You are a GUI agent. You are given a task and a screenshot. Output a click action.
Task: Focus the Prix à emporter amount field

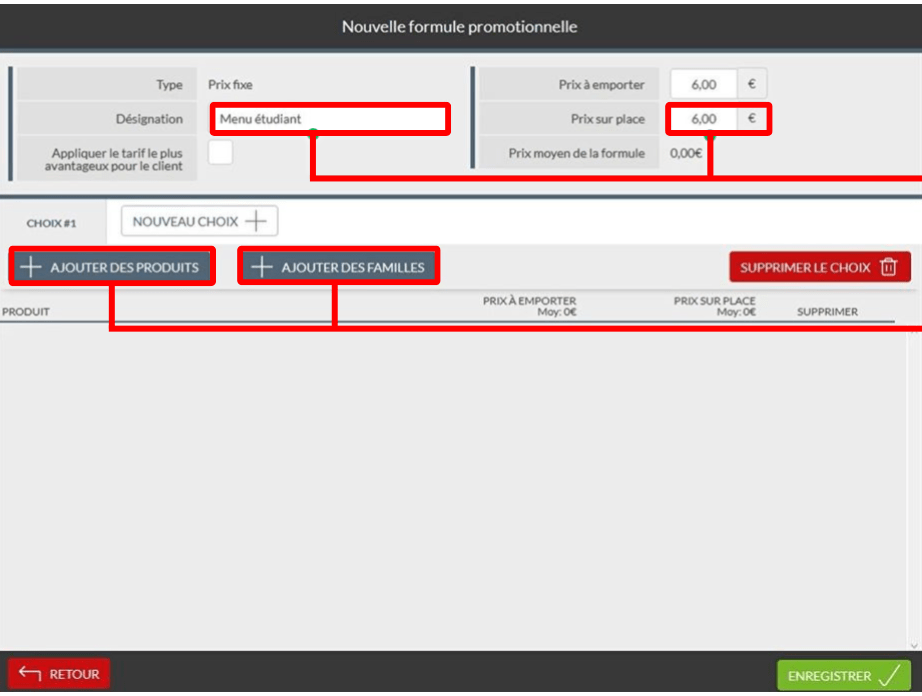(704, 85)
